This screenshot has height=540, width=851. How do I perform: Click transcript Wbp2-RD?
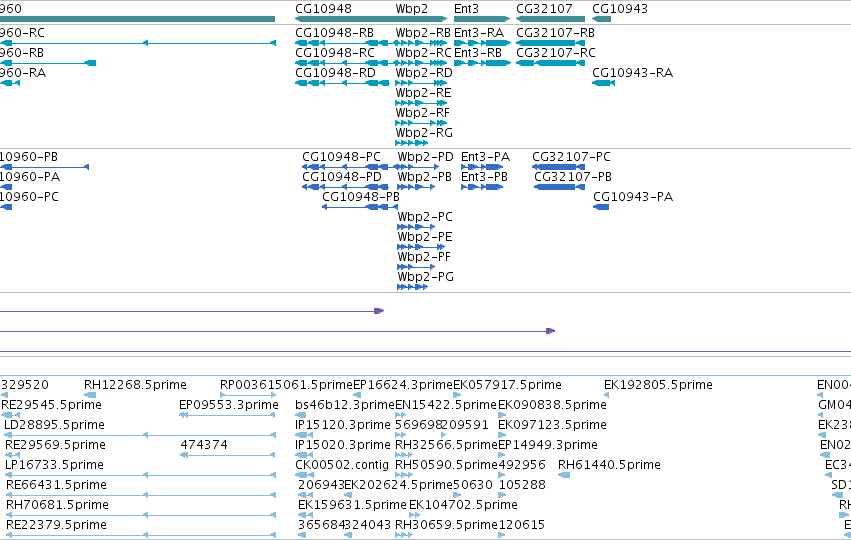click(424, 73)
